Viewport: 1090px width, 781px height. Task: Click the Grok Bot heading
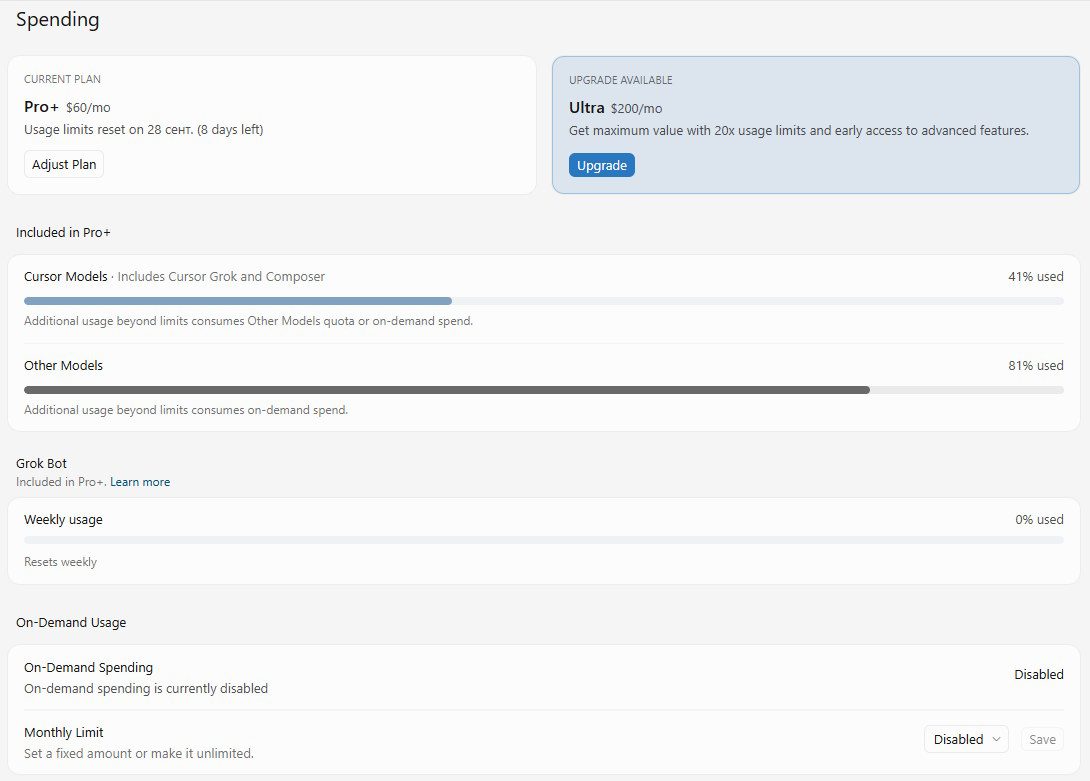click(x=42, y=463)
